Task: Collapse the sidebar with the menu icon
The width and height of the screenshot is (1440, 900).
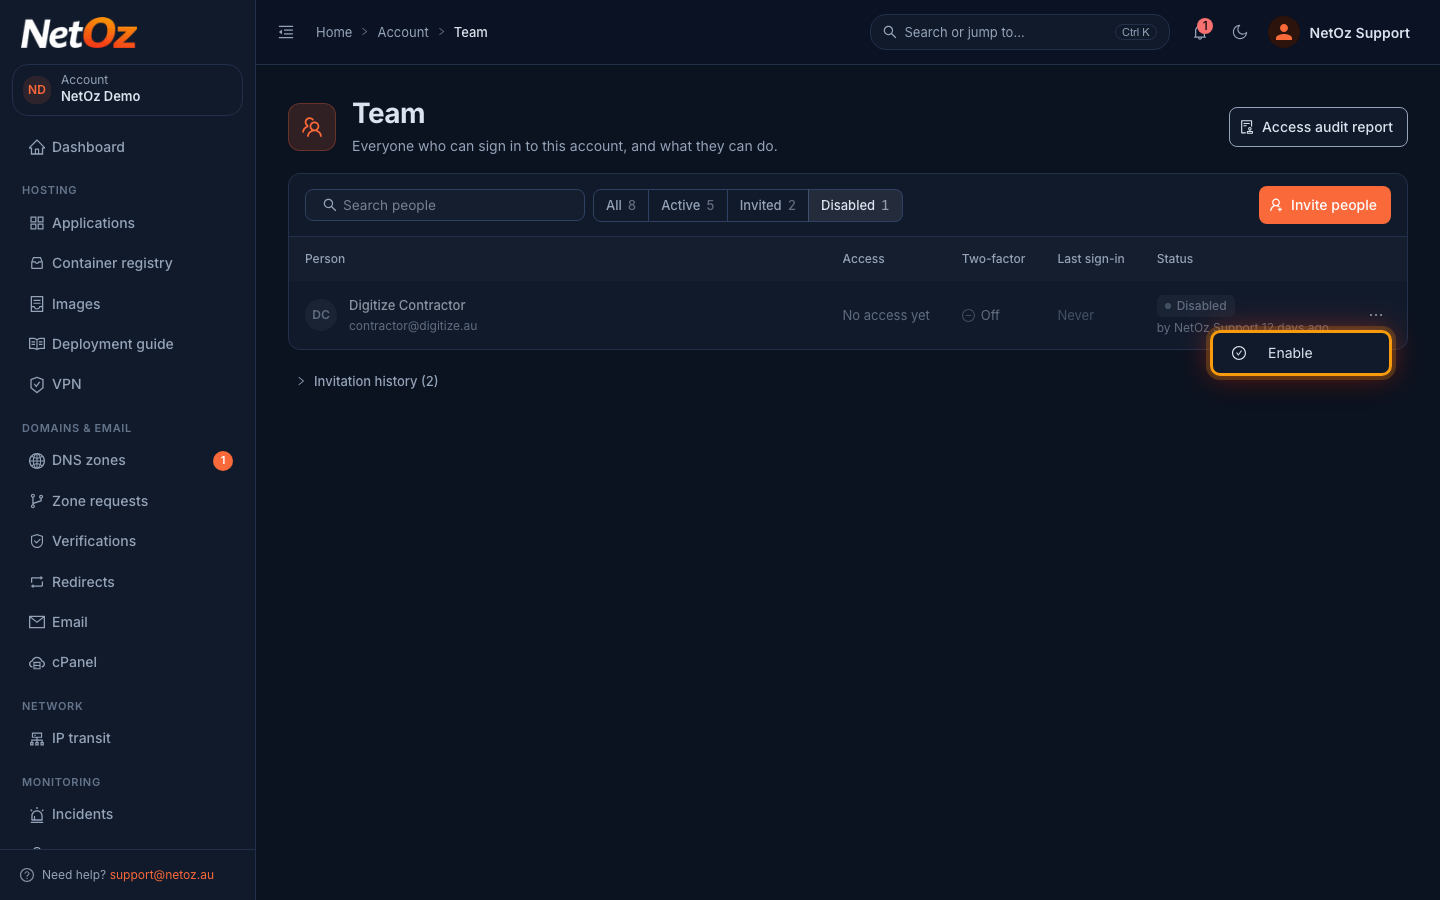Action: tap(286, 32)
